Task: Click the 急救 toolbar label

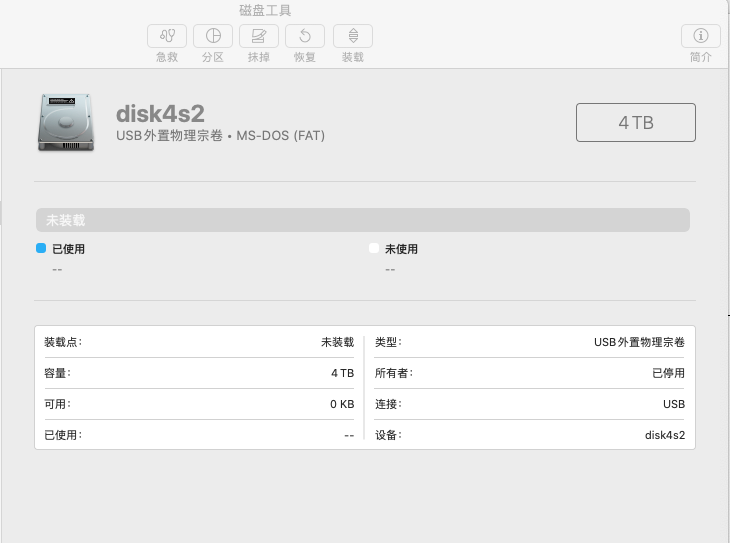Action: tap(167, 57)
